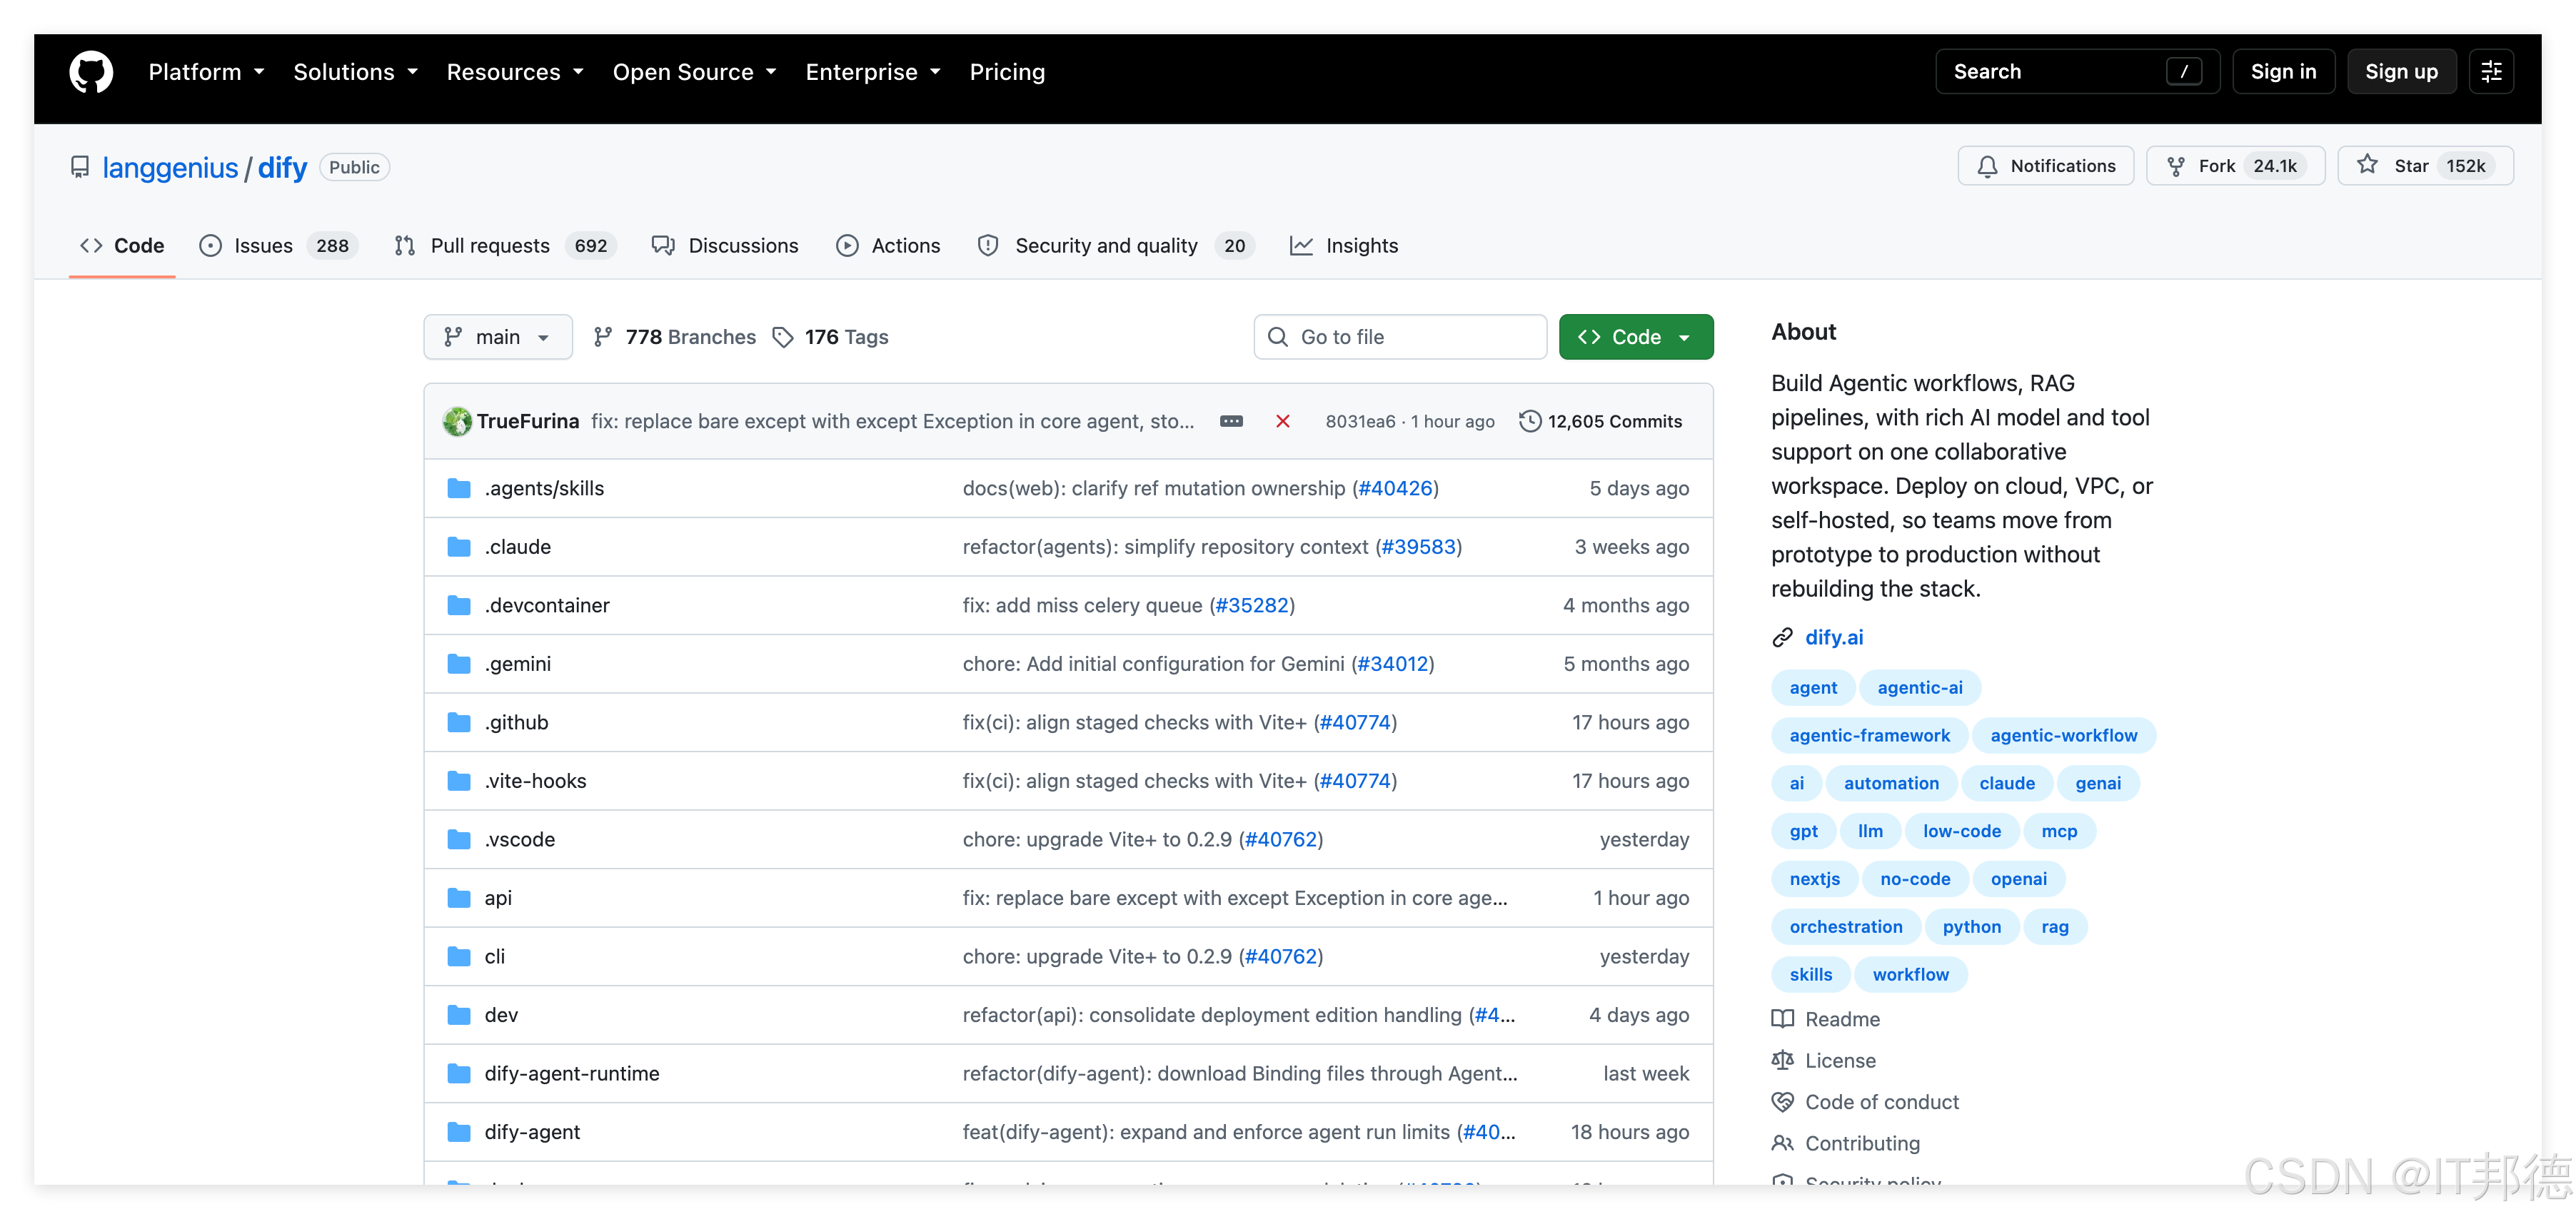Image resolution: width=2576 pixels, height=1219 pixels.
Task: Open the 12,605 Commits history
Action: pos(1601,421)
